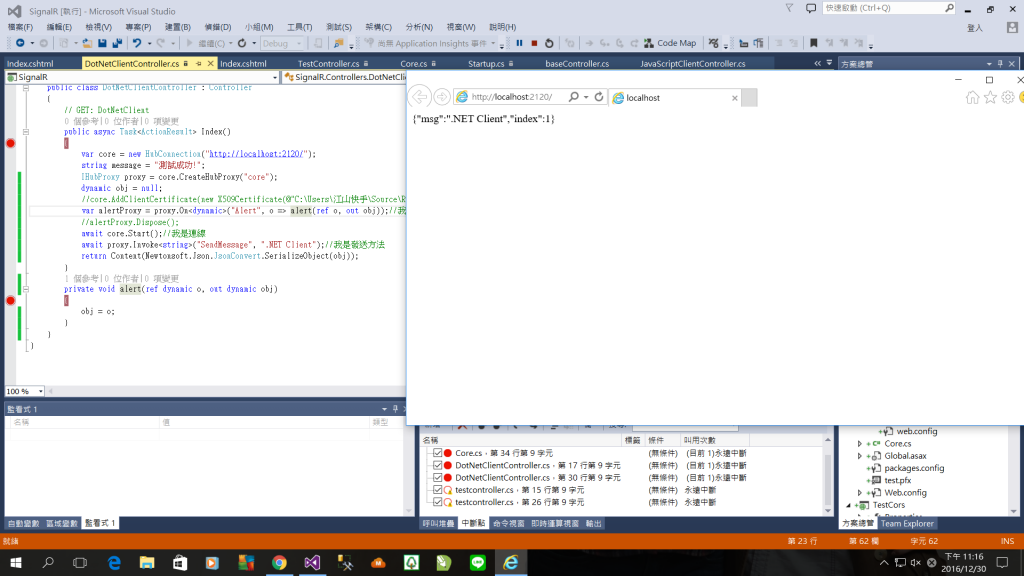Expand the Web.config tree node
The width and height of the screenshot is (1024, 576).
860,492
